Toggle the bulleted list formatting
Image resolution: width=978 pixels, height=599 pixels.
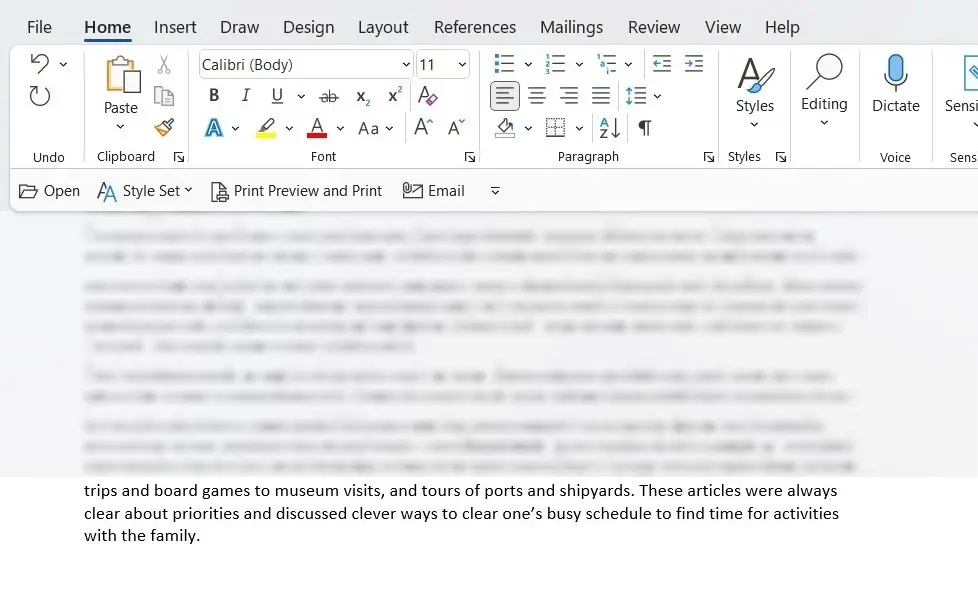tap(505, 63)
